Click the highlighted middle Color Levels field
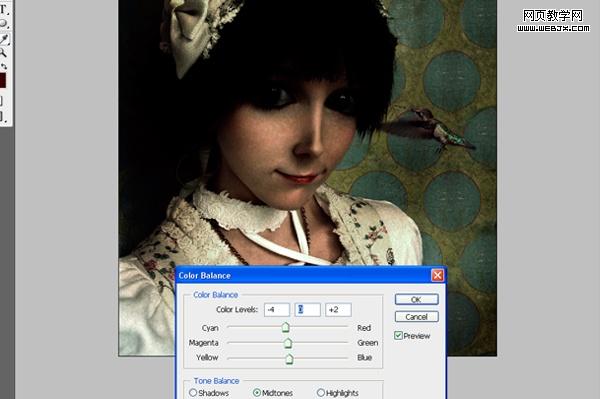600x399 pixels. coord(307,309)
